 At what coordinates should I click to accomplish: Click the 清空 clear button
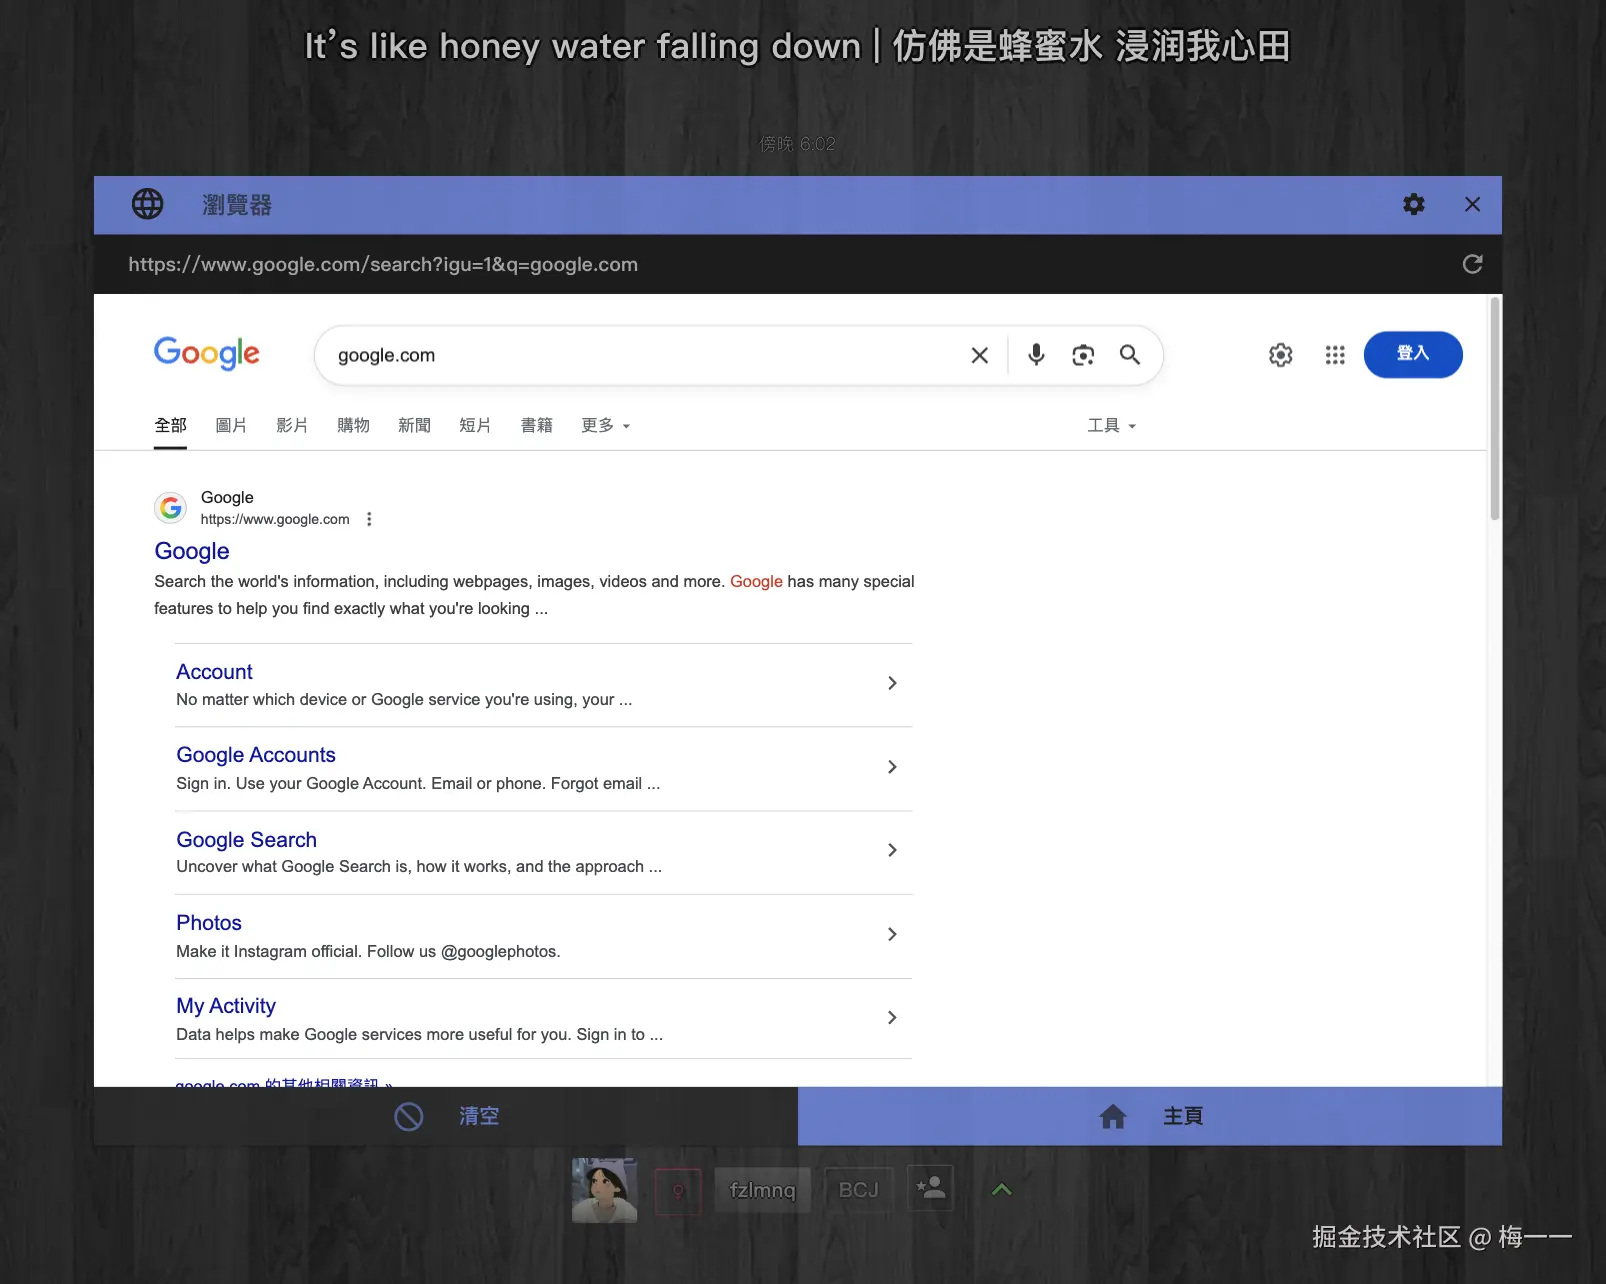(446, 1116)
